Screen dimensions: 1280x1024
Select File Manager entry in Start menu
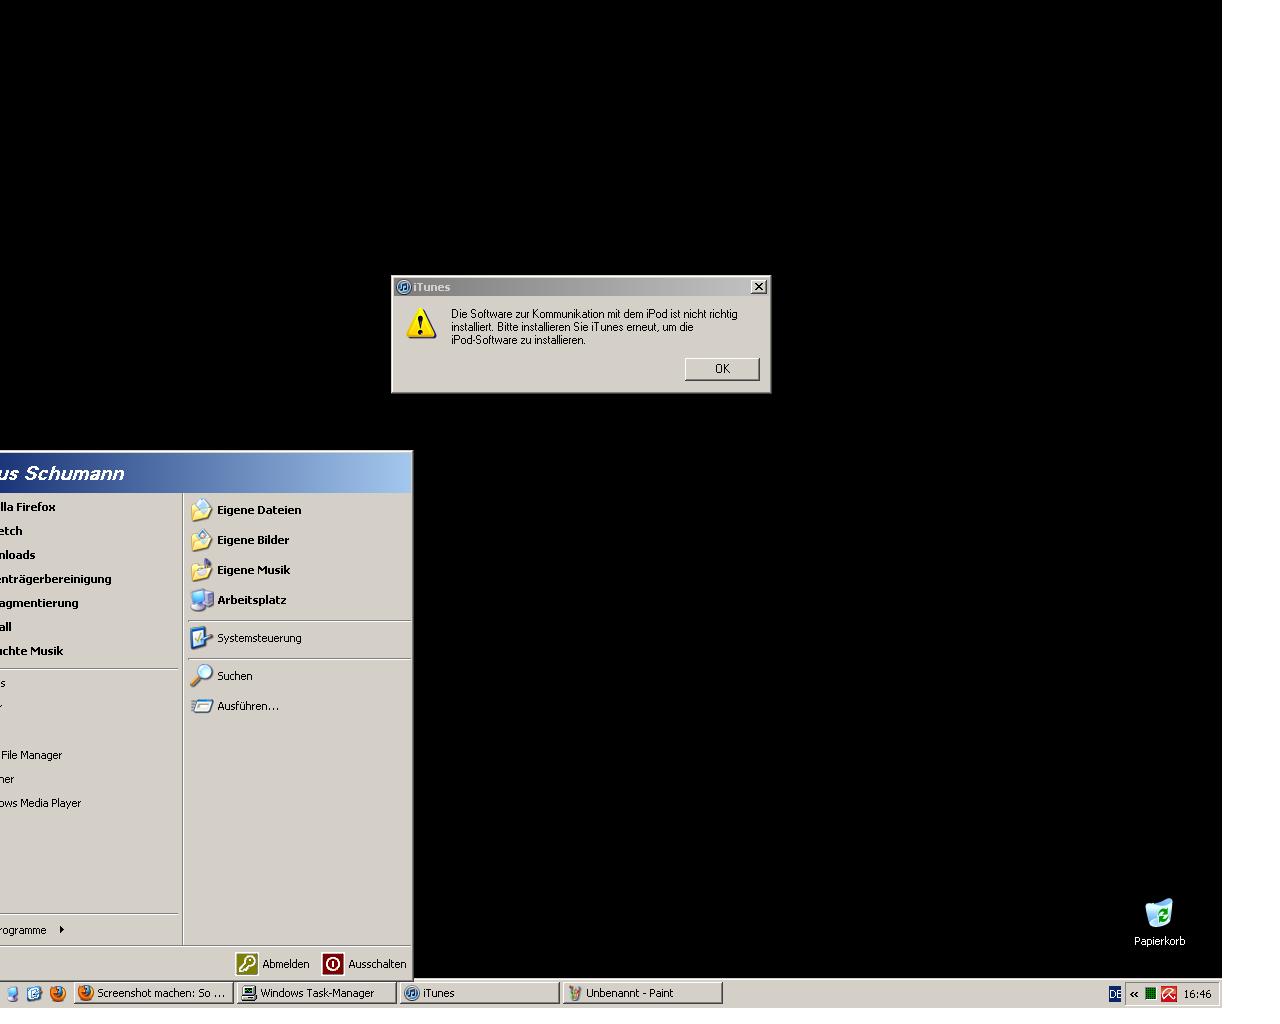pos(31,755)
